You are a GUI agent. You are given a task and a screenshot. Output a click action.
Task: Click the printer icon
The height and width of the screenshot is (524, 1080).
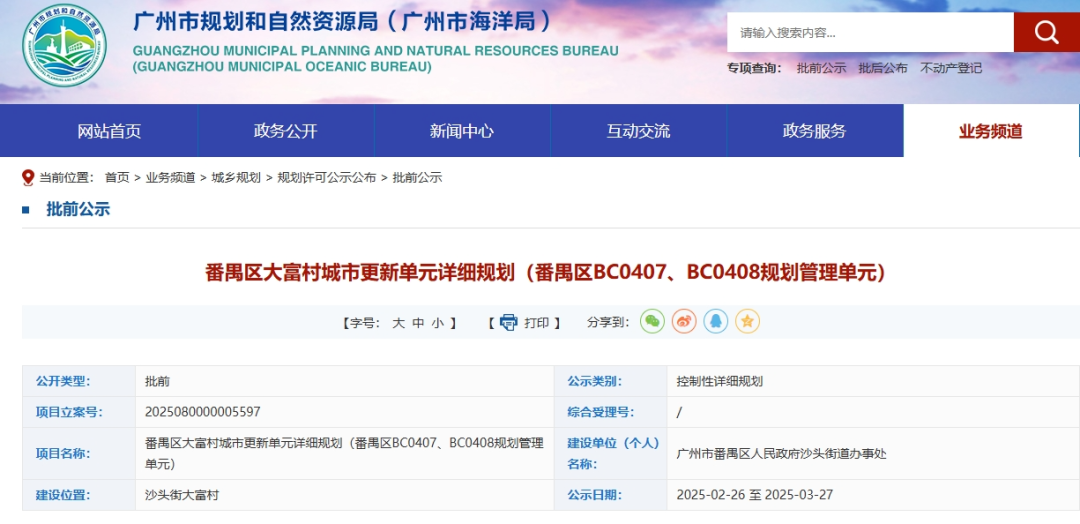509,322
